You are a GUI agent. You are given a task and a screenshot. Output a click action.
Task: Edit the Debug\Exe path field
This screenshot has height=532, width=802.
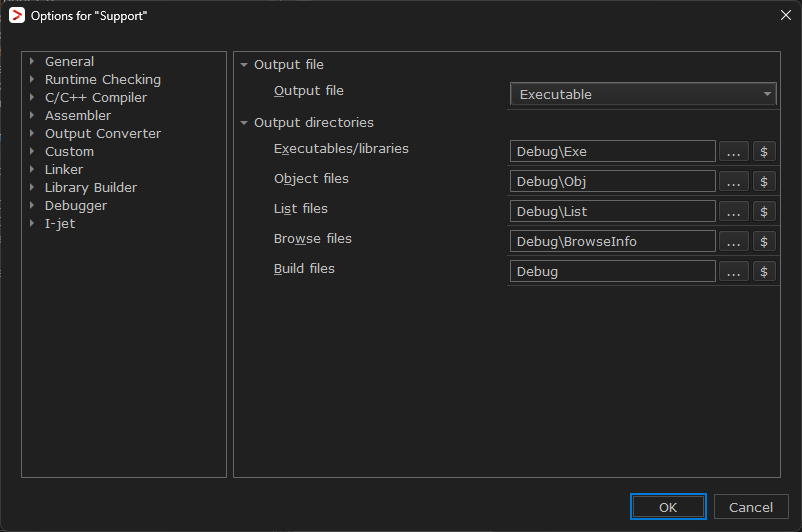pyautogui.click(x=613, y=151)
